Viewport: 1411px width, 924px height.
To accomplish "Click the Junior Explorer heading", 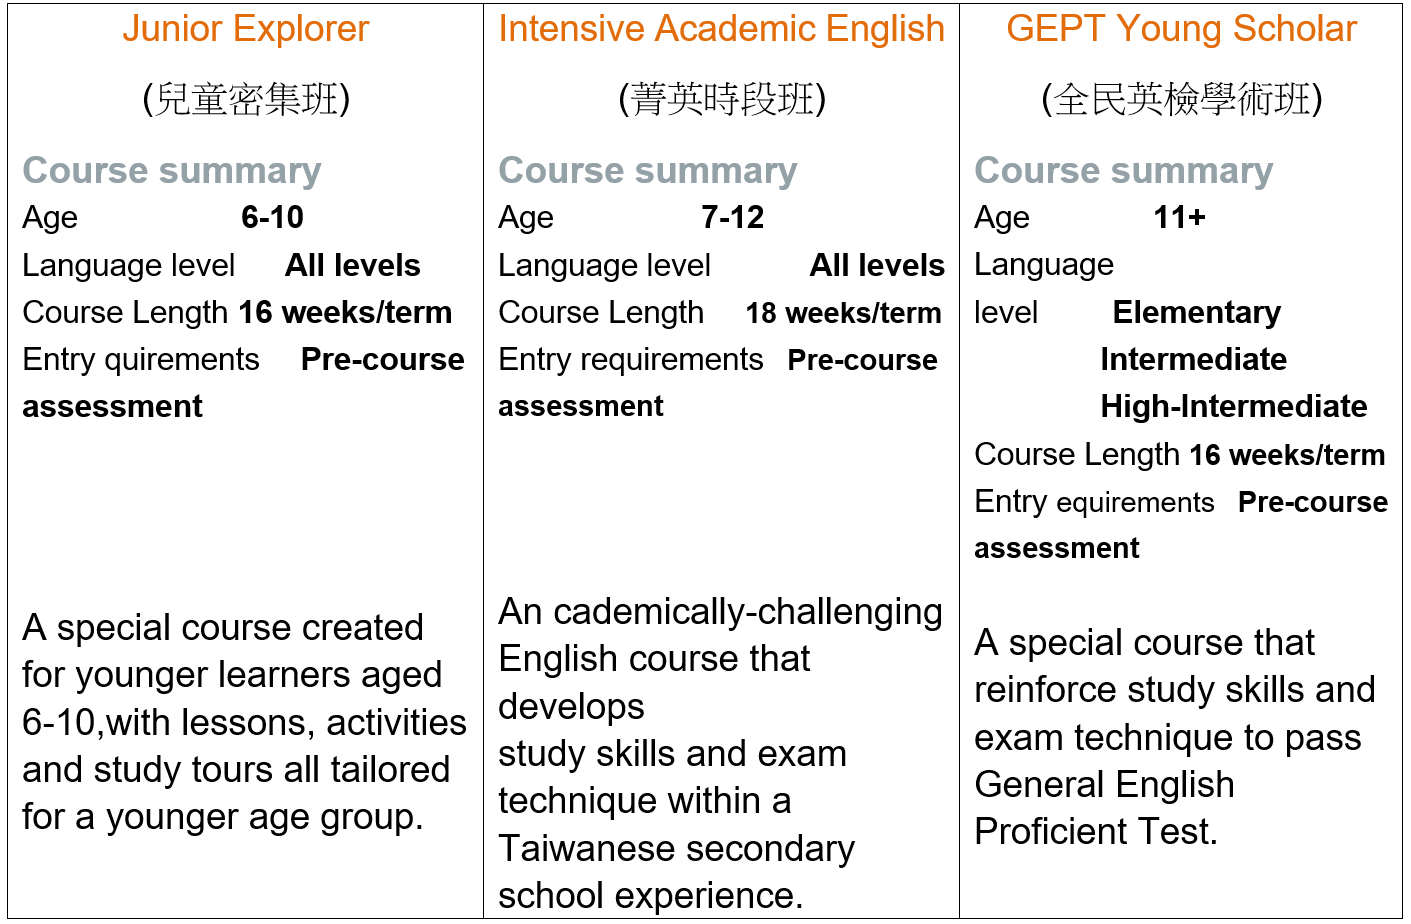I will [x=246, y=29].
